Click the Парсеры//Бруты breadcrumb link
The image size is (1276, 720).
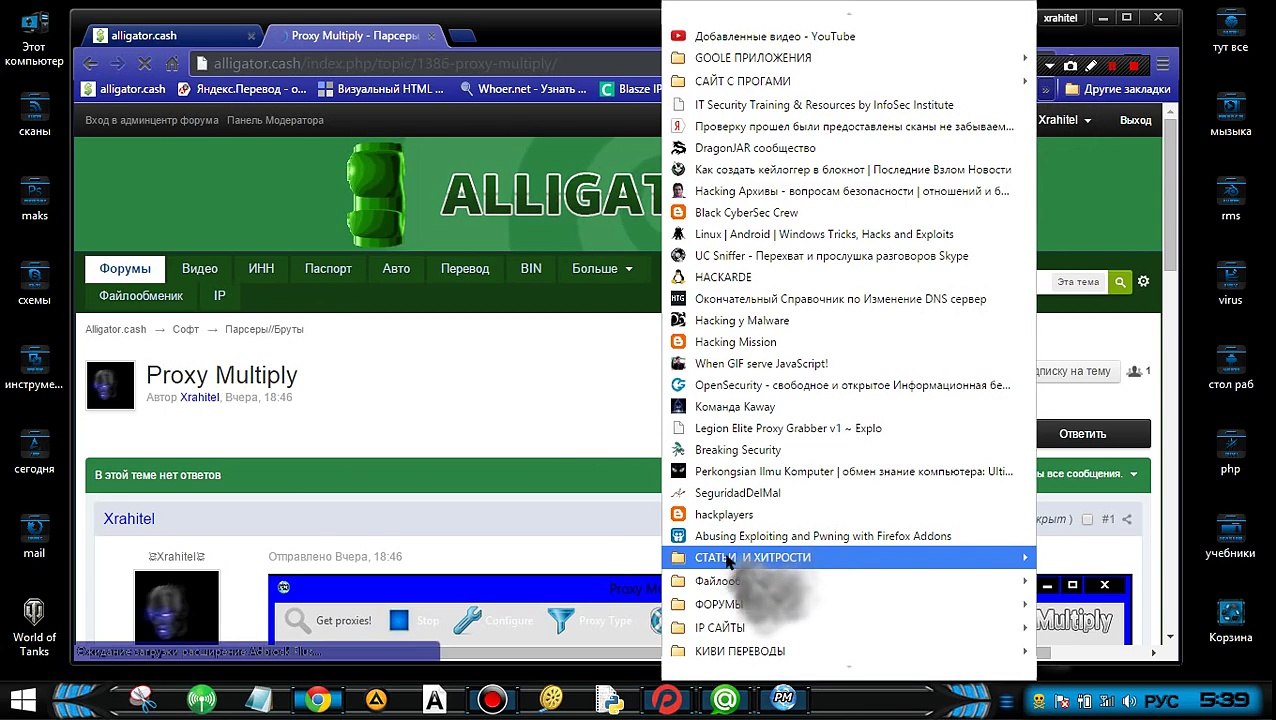pos(264,329)
